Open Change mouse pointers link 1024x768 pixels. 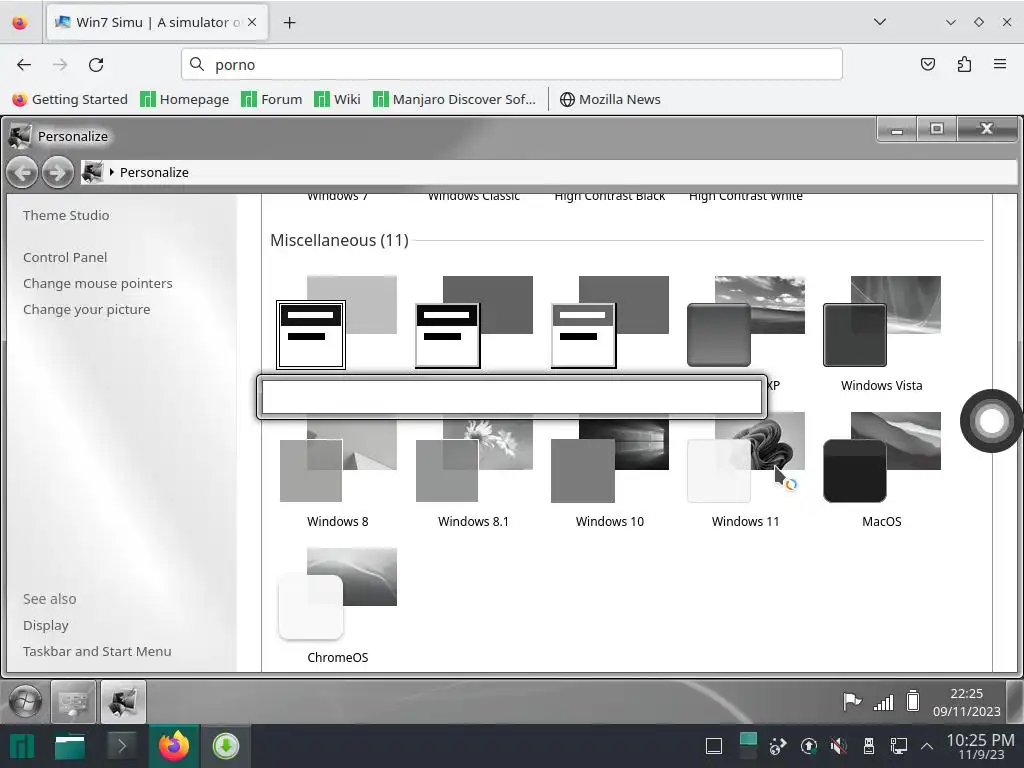click(97, 283)
